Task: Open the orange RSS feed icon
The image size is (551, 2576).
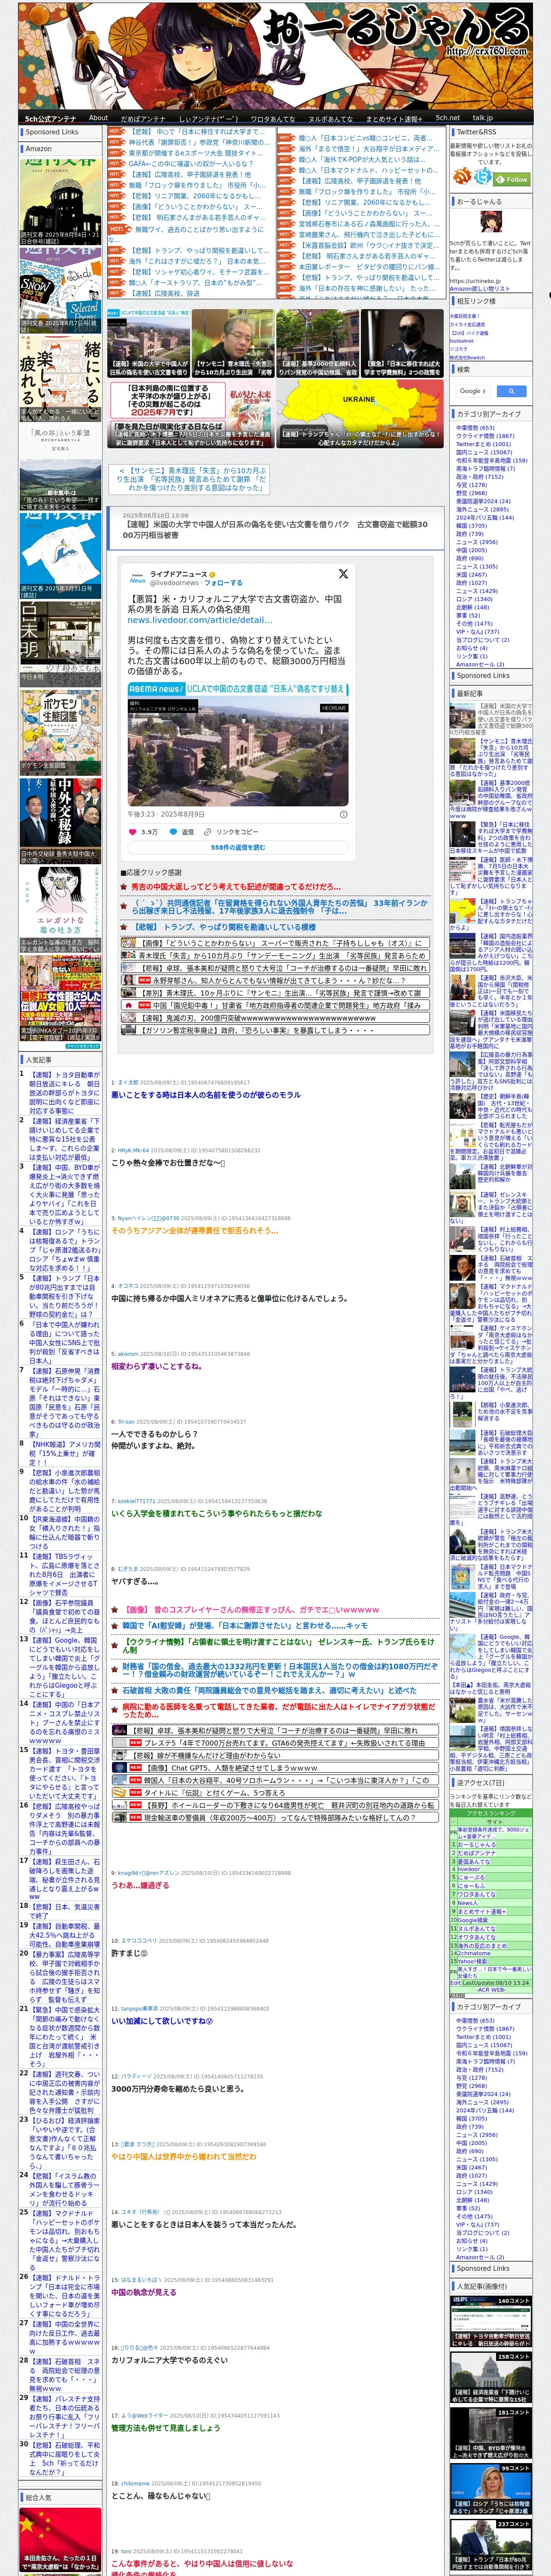Action: pyautogui.click(x=462, y=177)
